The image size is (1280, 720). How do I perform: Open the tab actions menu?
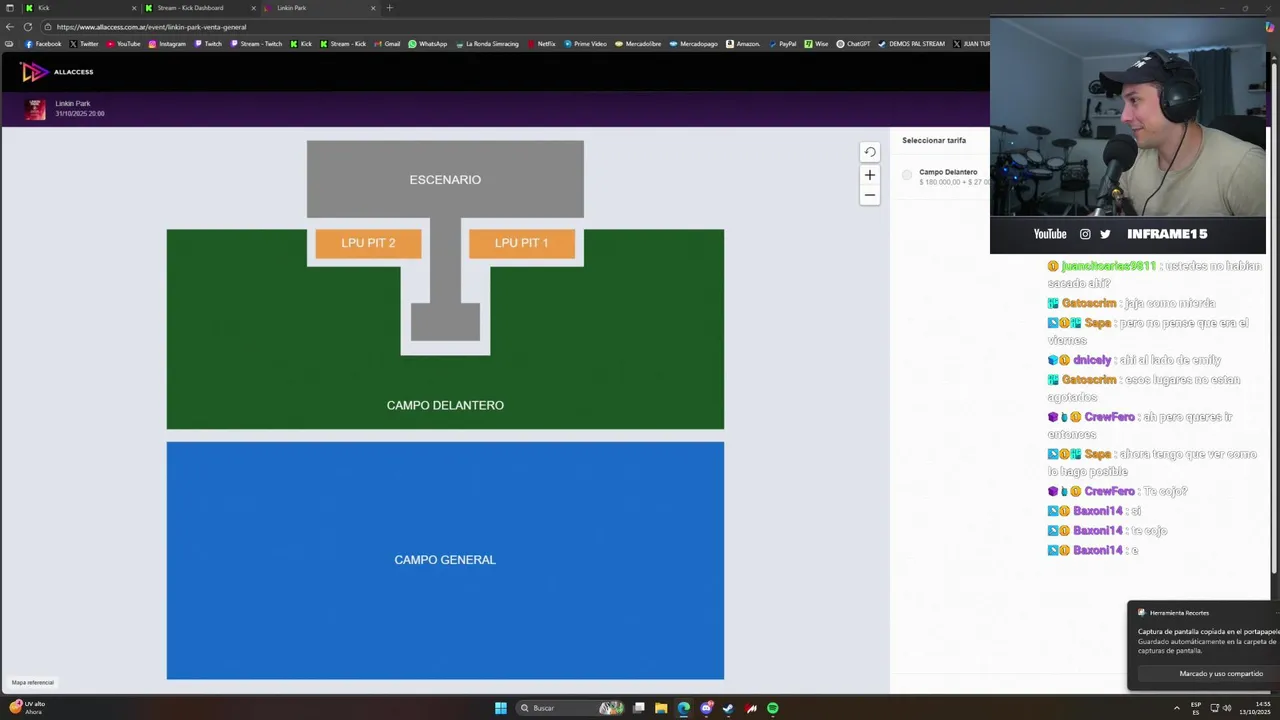9,8
